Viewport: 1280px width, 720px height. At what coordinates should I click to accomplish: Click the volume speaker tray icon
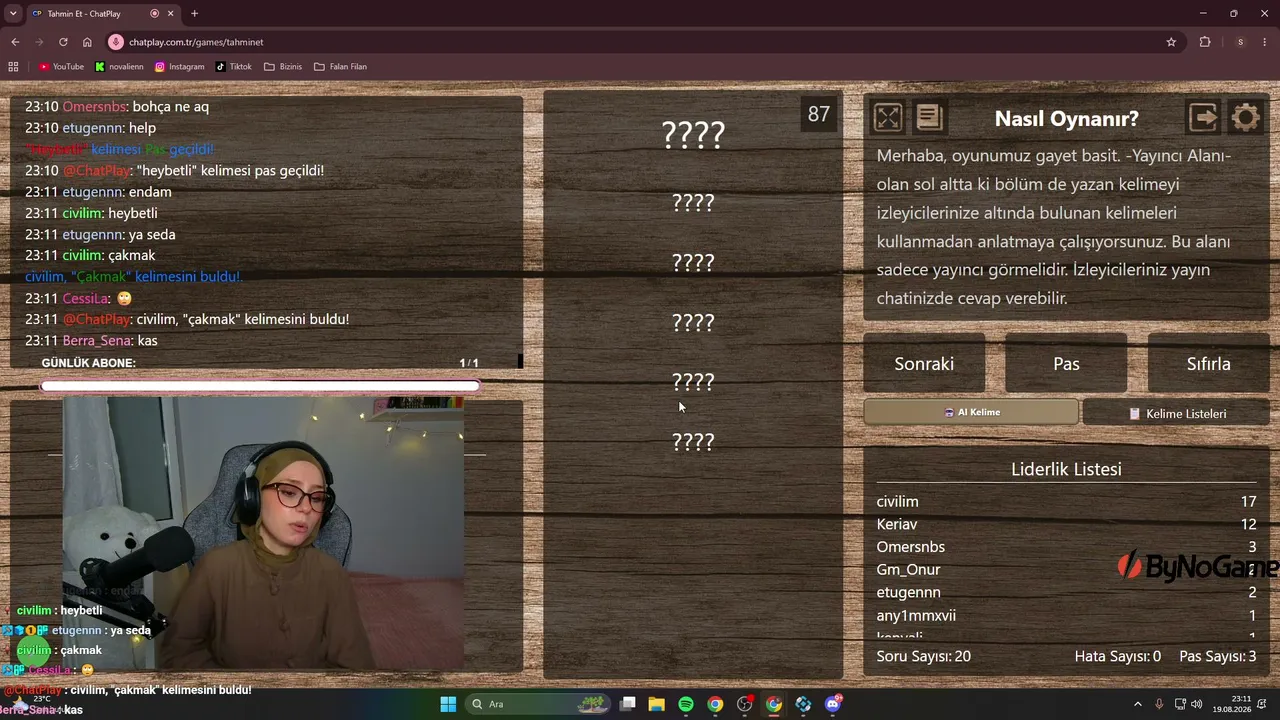coord(1197,704)
